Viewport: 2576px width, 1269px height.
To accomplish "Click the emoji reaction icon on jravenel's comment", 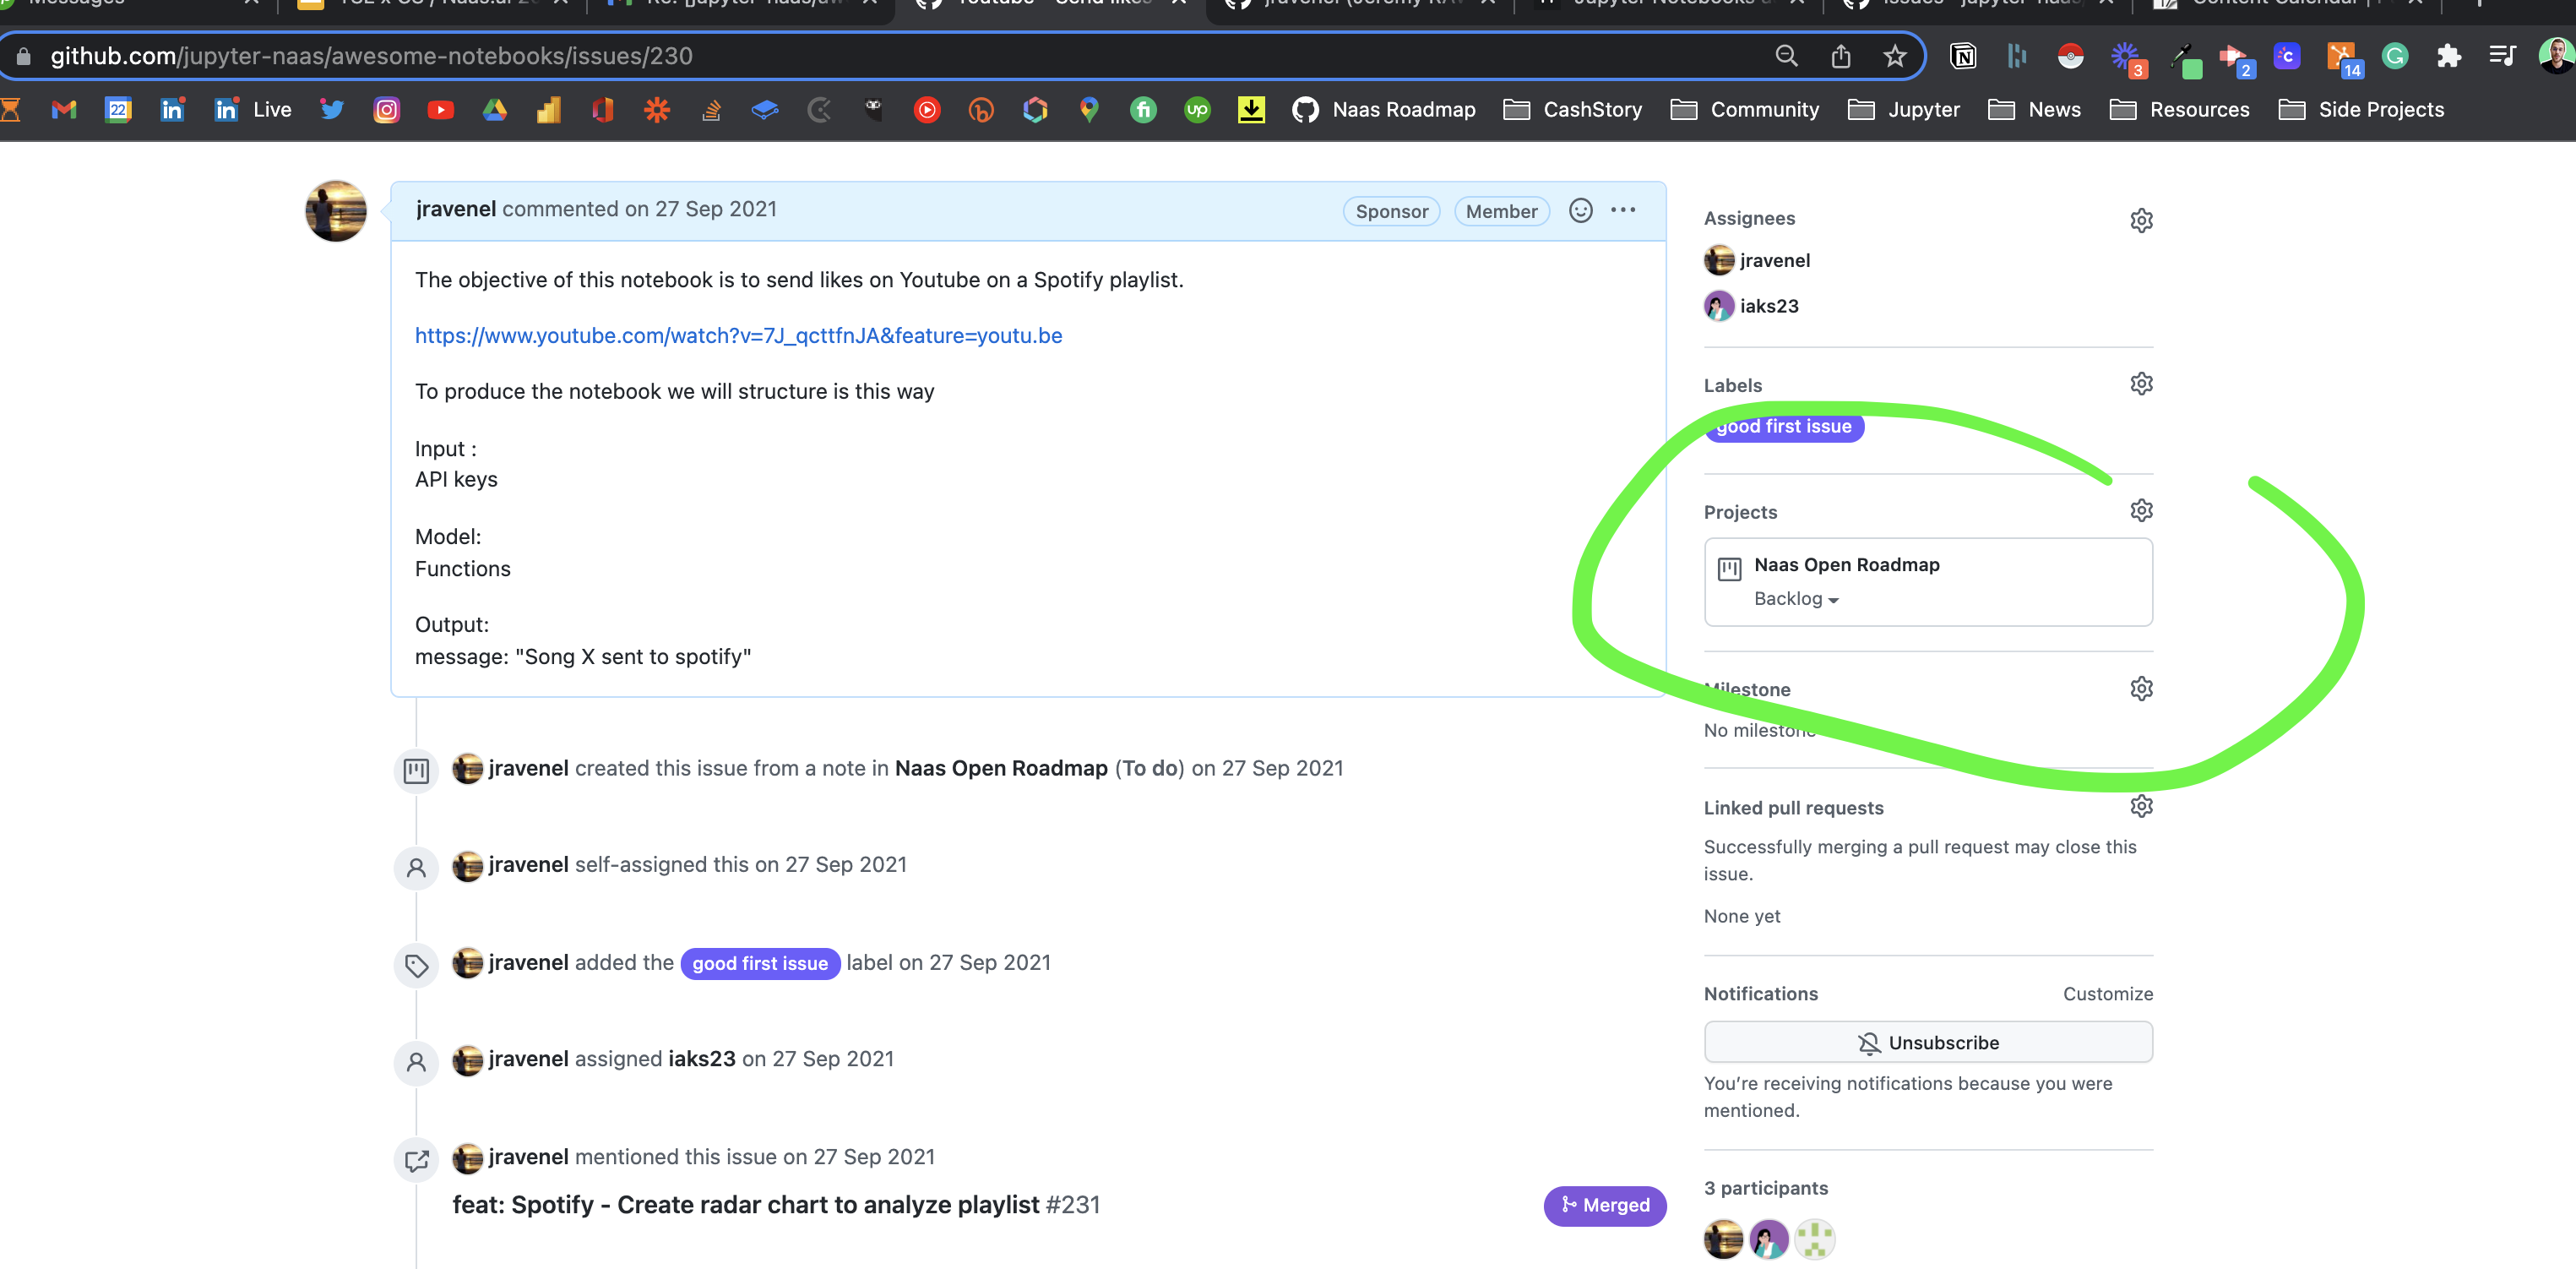I will pyautogui.click(x=1580, y=210).
